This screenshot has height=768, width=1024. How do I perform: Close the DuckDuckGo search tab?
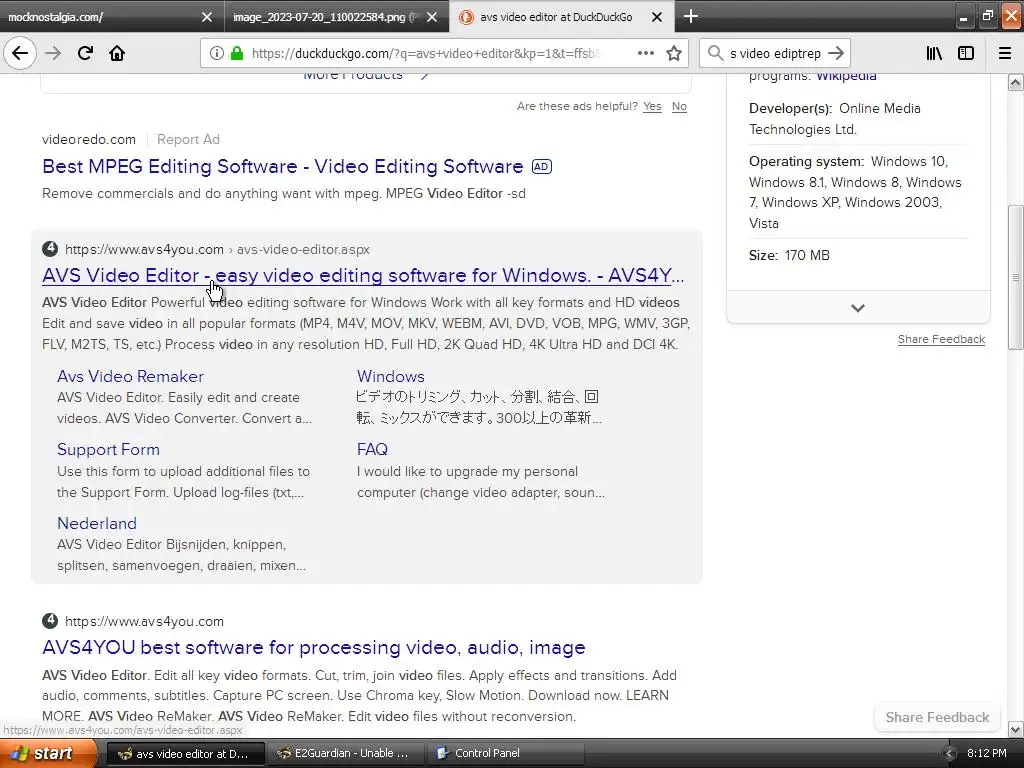point(657,17)
